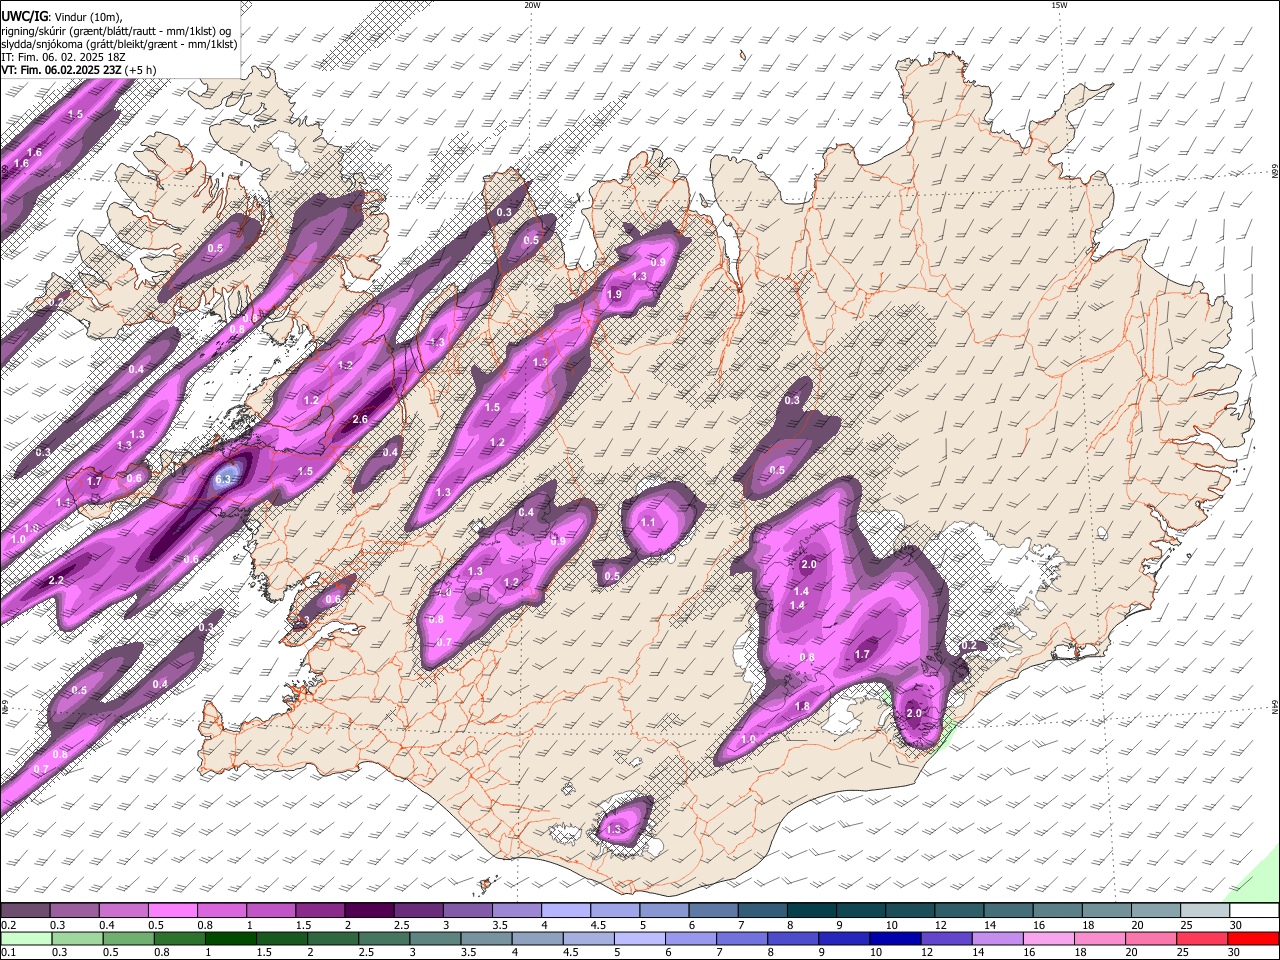Viewport: 1280px width, 960px height.
Task: Click bottom legend red swatch after 30
Action: click(1253, 938)
